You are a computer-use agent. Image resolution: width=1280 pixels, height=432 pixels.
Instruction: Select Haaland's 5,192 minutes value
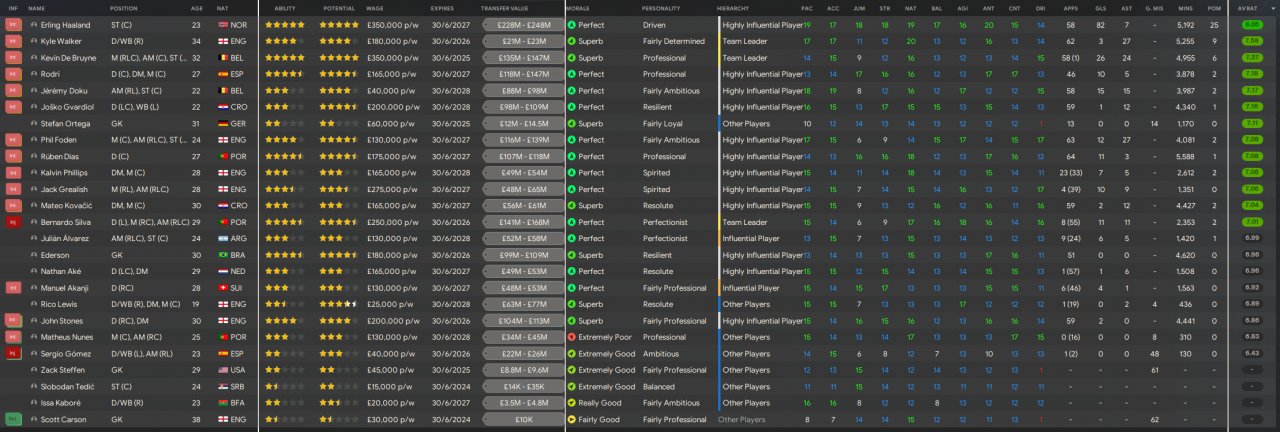[1185, 25]
